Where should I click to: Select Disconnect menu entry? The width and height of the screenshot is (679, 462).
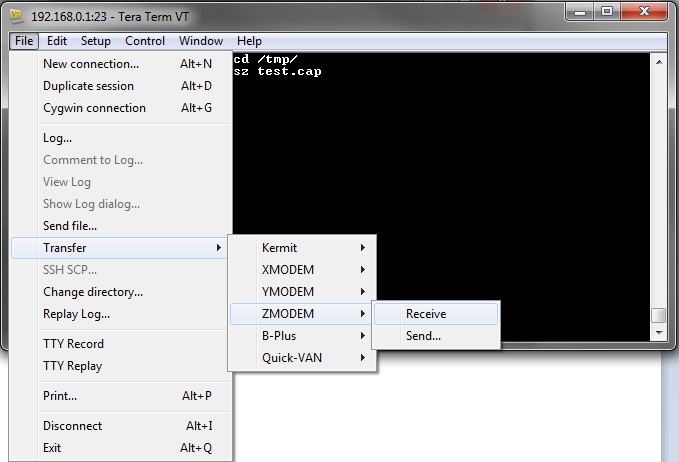click(120, 426)
